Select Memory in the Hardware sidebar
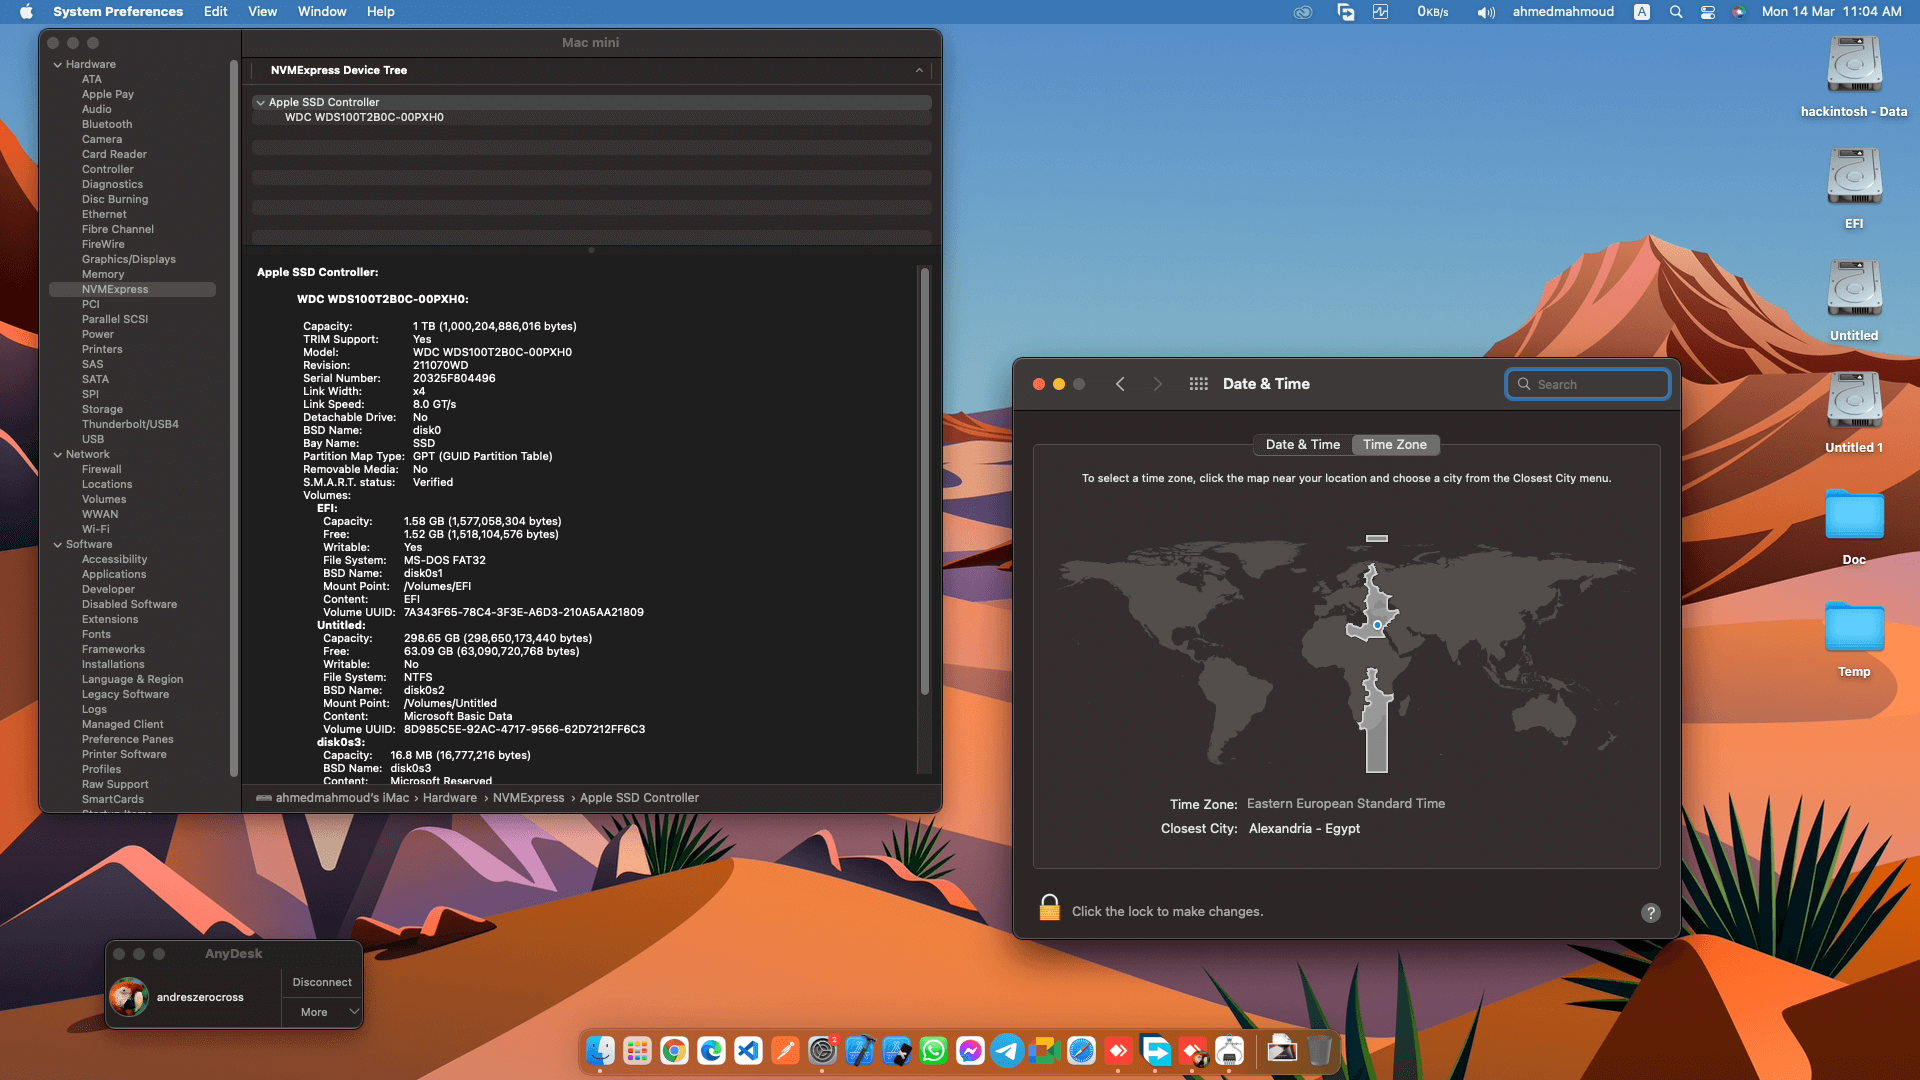The image size is (1920, 1080). point(103,275)
